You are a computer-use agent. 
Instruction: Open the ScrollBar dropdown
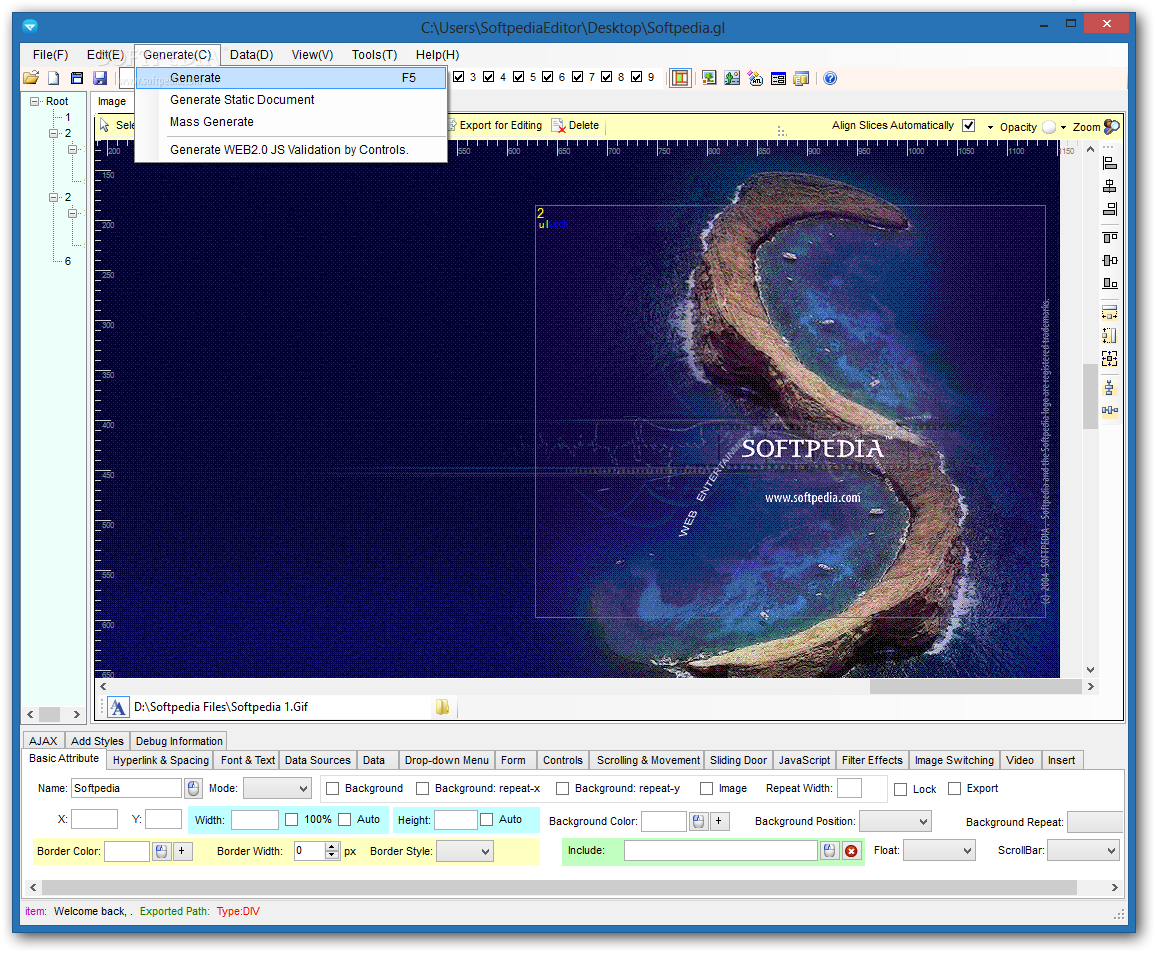coord(1083,851)
